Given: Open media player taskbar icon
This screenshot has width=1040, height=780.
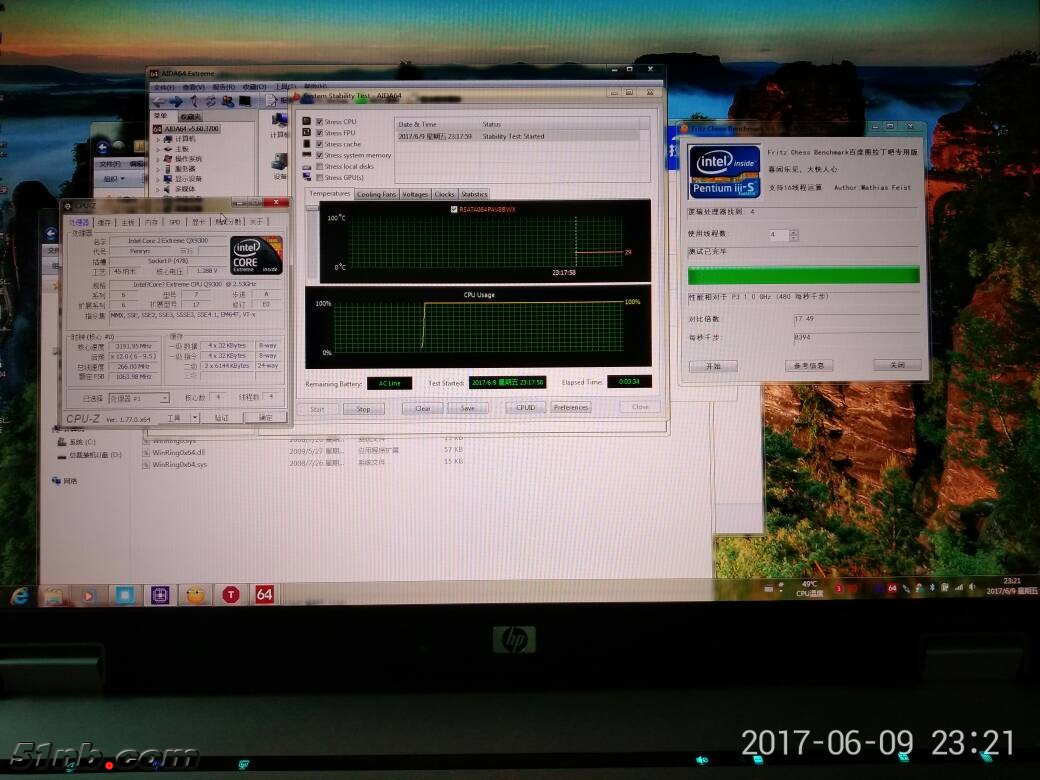Looking at the screenshot, I should tap(89, 596).
